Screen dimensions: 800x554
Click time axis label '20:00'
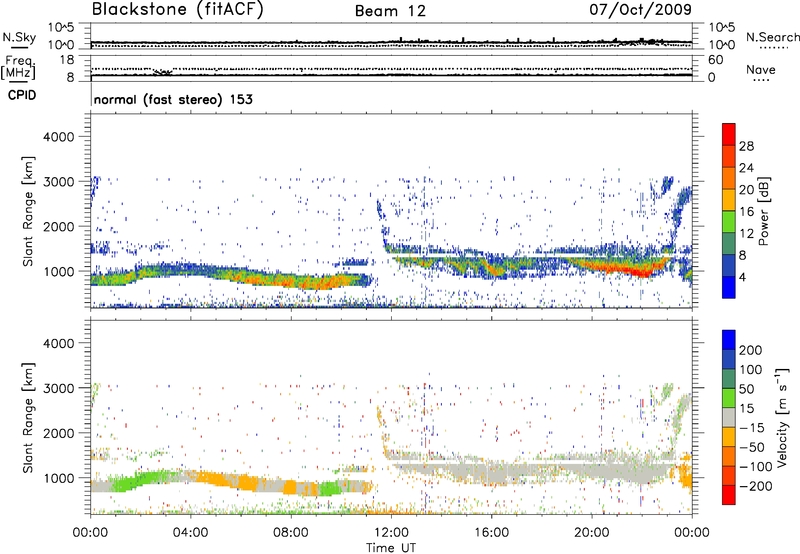591,533
